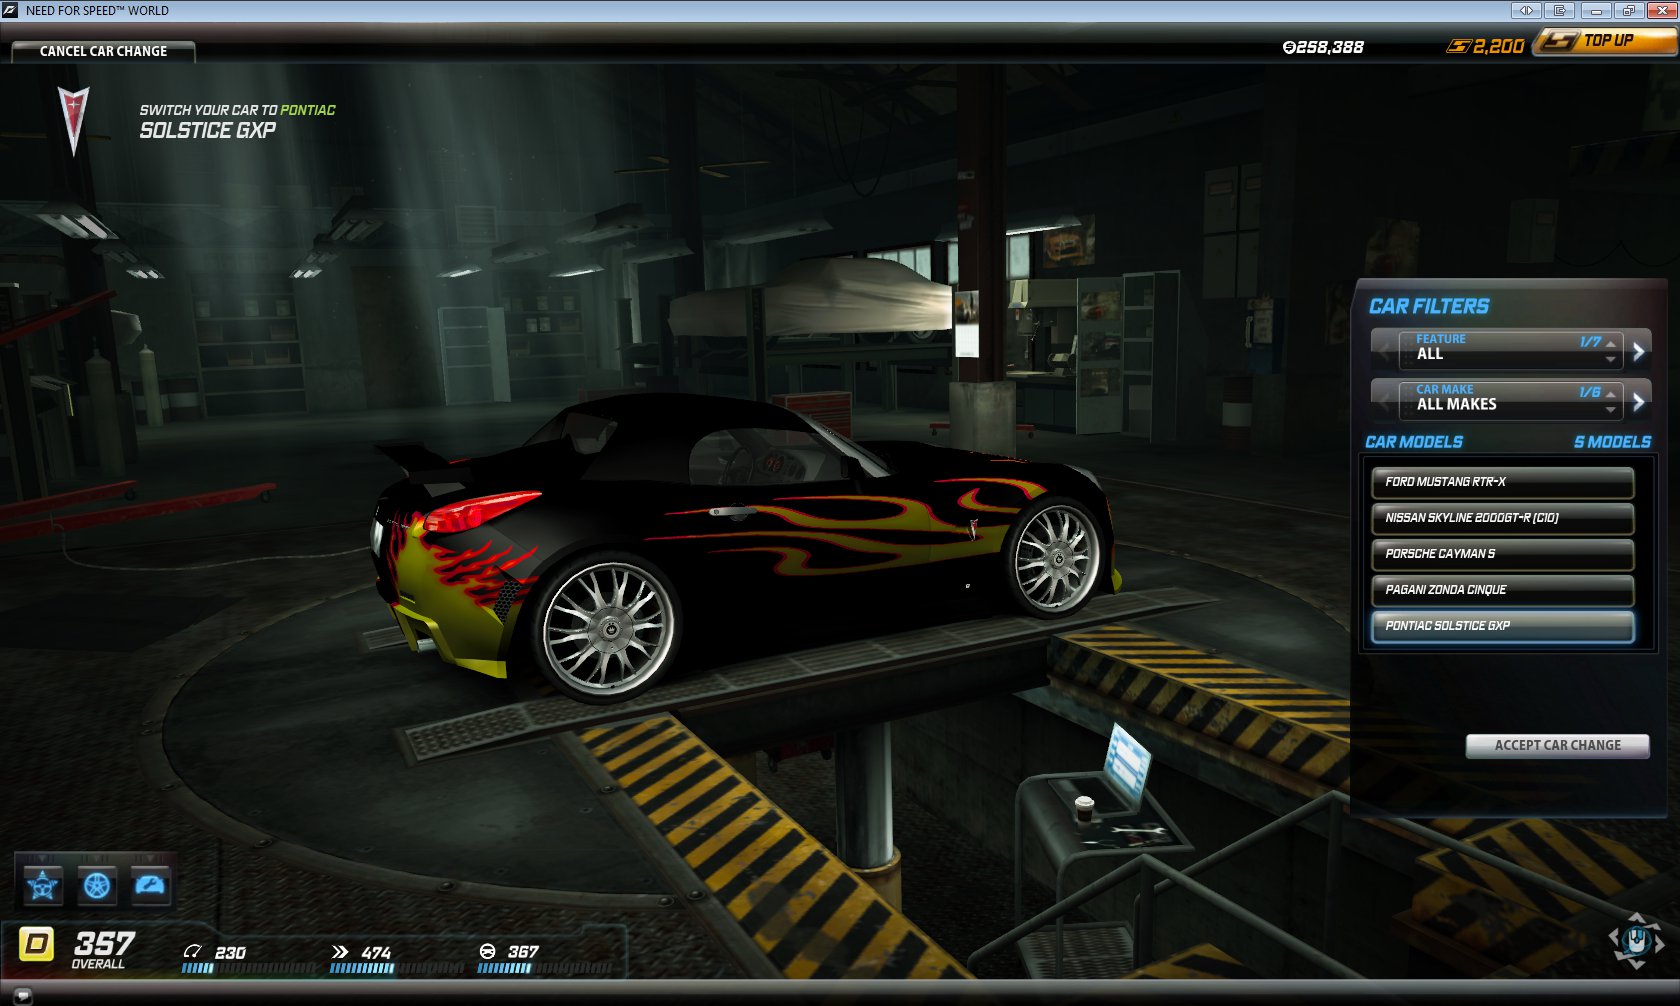Click the Car Models heading
This screenshot has height=1006, width=1680.
click(x=1414, y=442)
